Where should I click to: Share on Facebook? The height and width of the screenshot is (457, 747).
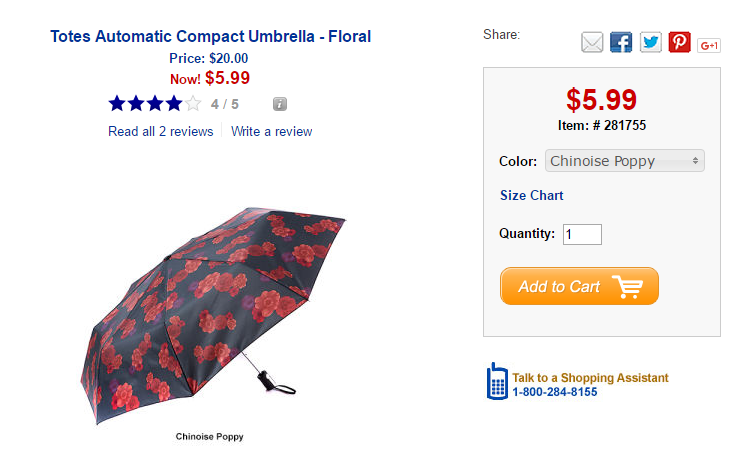621,43
